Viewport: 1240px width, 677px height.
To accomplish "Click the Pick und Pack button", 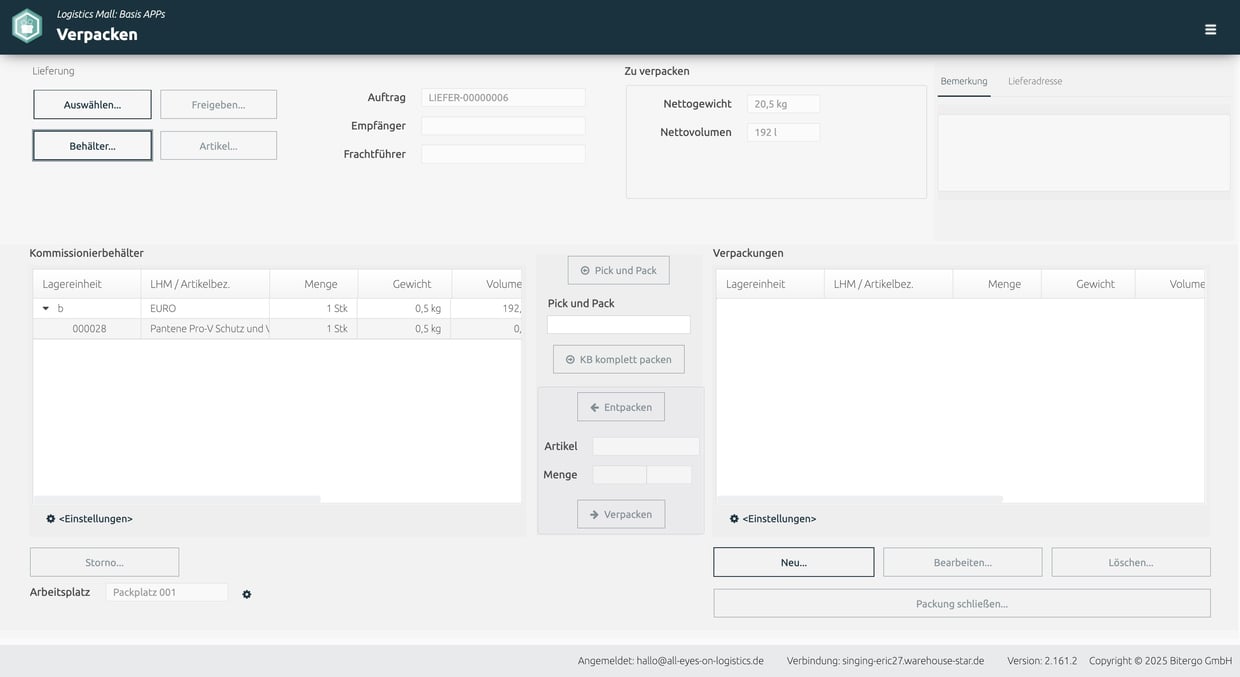I will (x=619, y=270).
